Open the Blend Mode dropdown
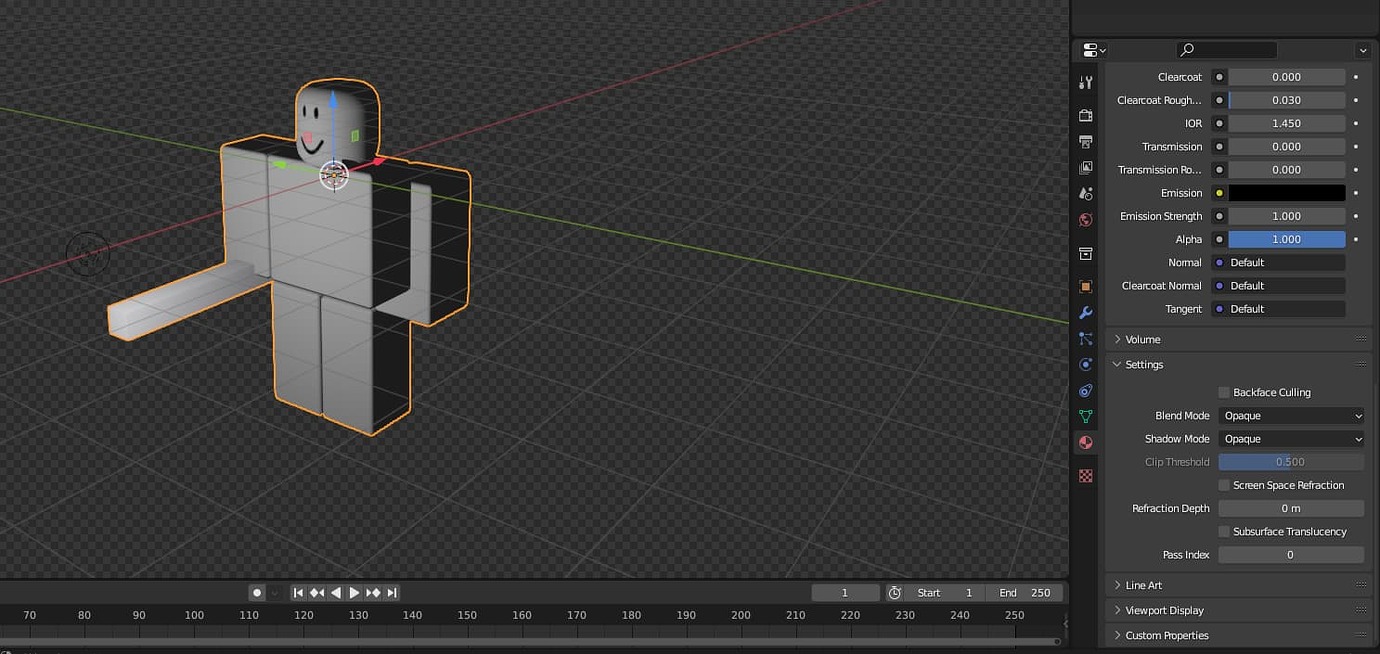Viewport: 1380px width, 654px height. coord(1291,416)
